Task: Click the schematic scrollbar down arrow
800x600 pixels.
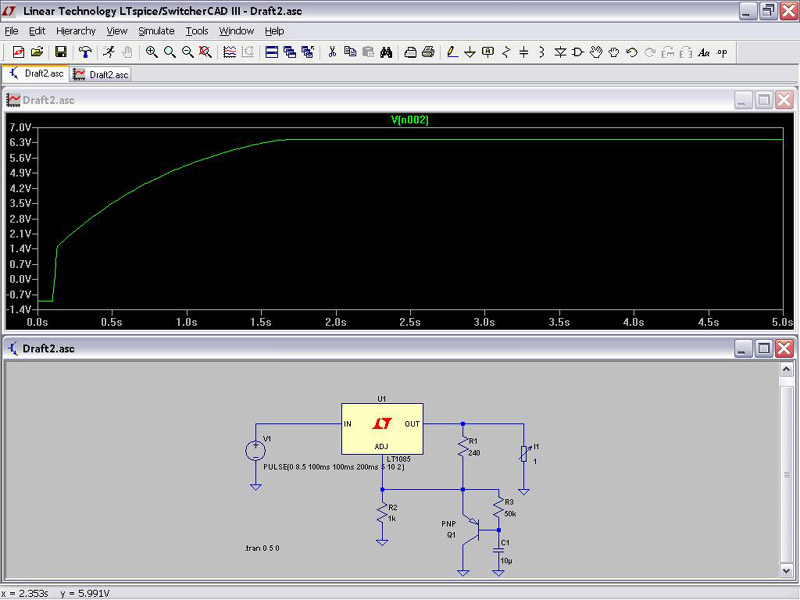Action: pyautogui.click(x=786, y=569)
